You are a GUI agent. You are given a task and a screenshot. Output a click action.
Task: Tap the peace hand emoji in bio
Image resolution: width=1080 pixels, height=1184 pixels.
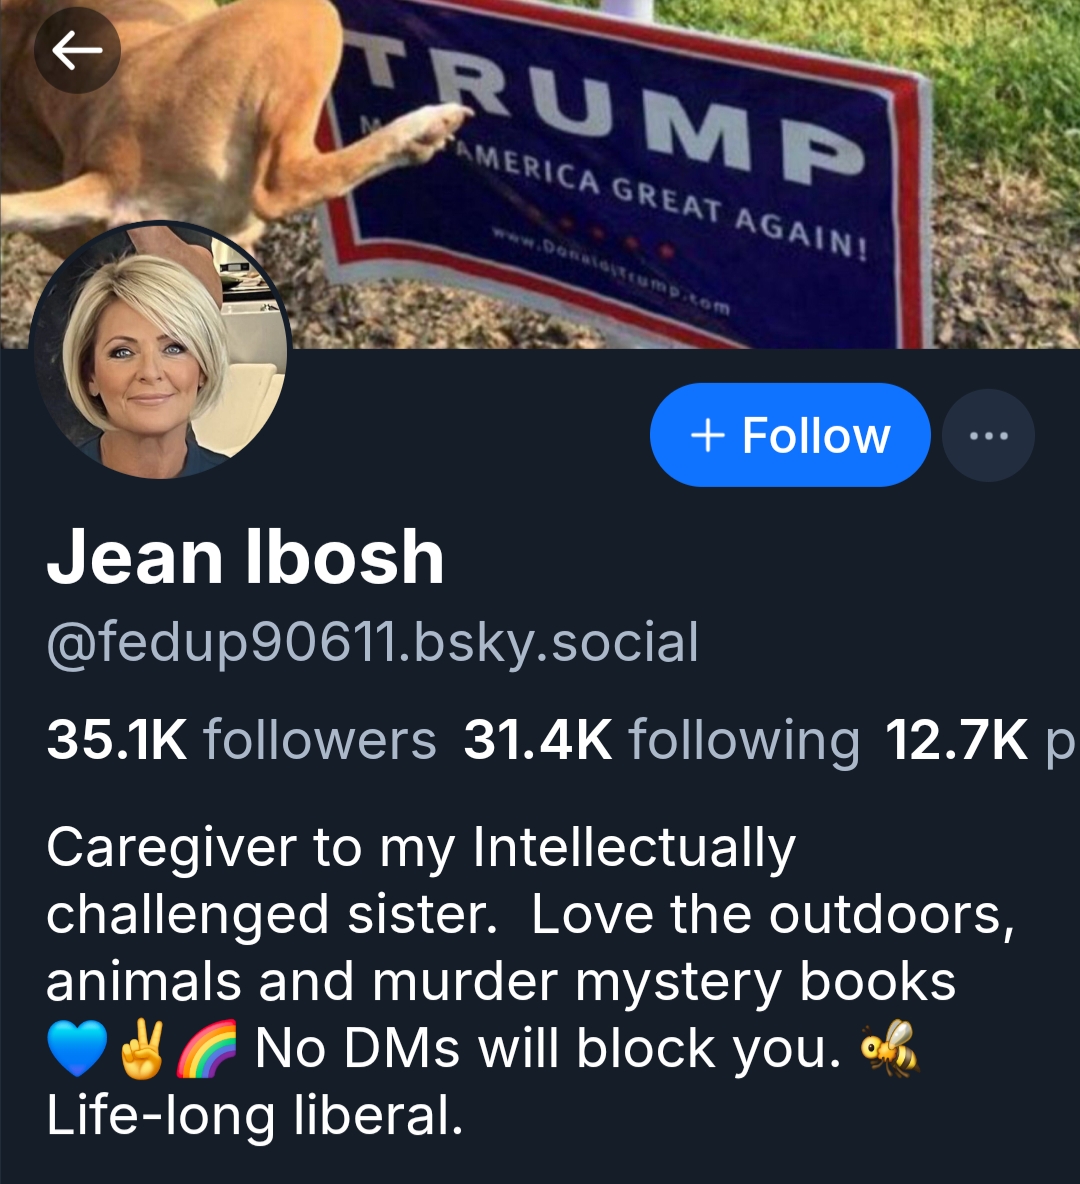tap(142, 1048)
